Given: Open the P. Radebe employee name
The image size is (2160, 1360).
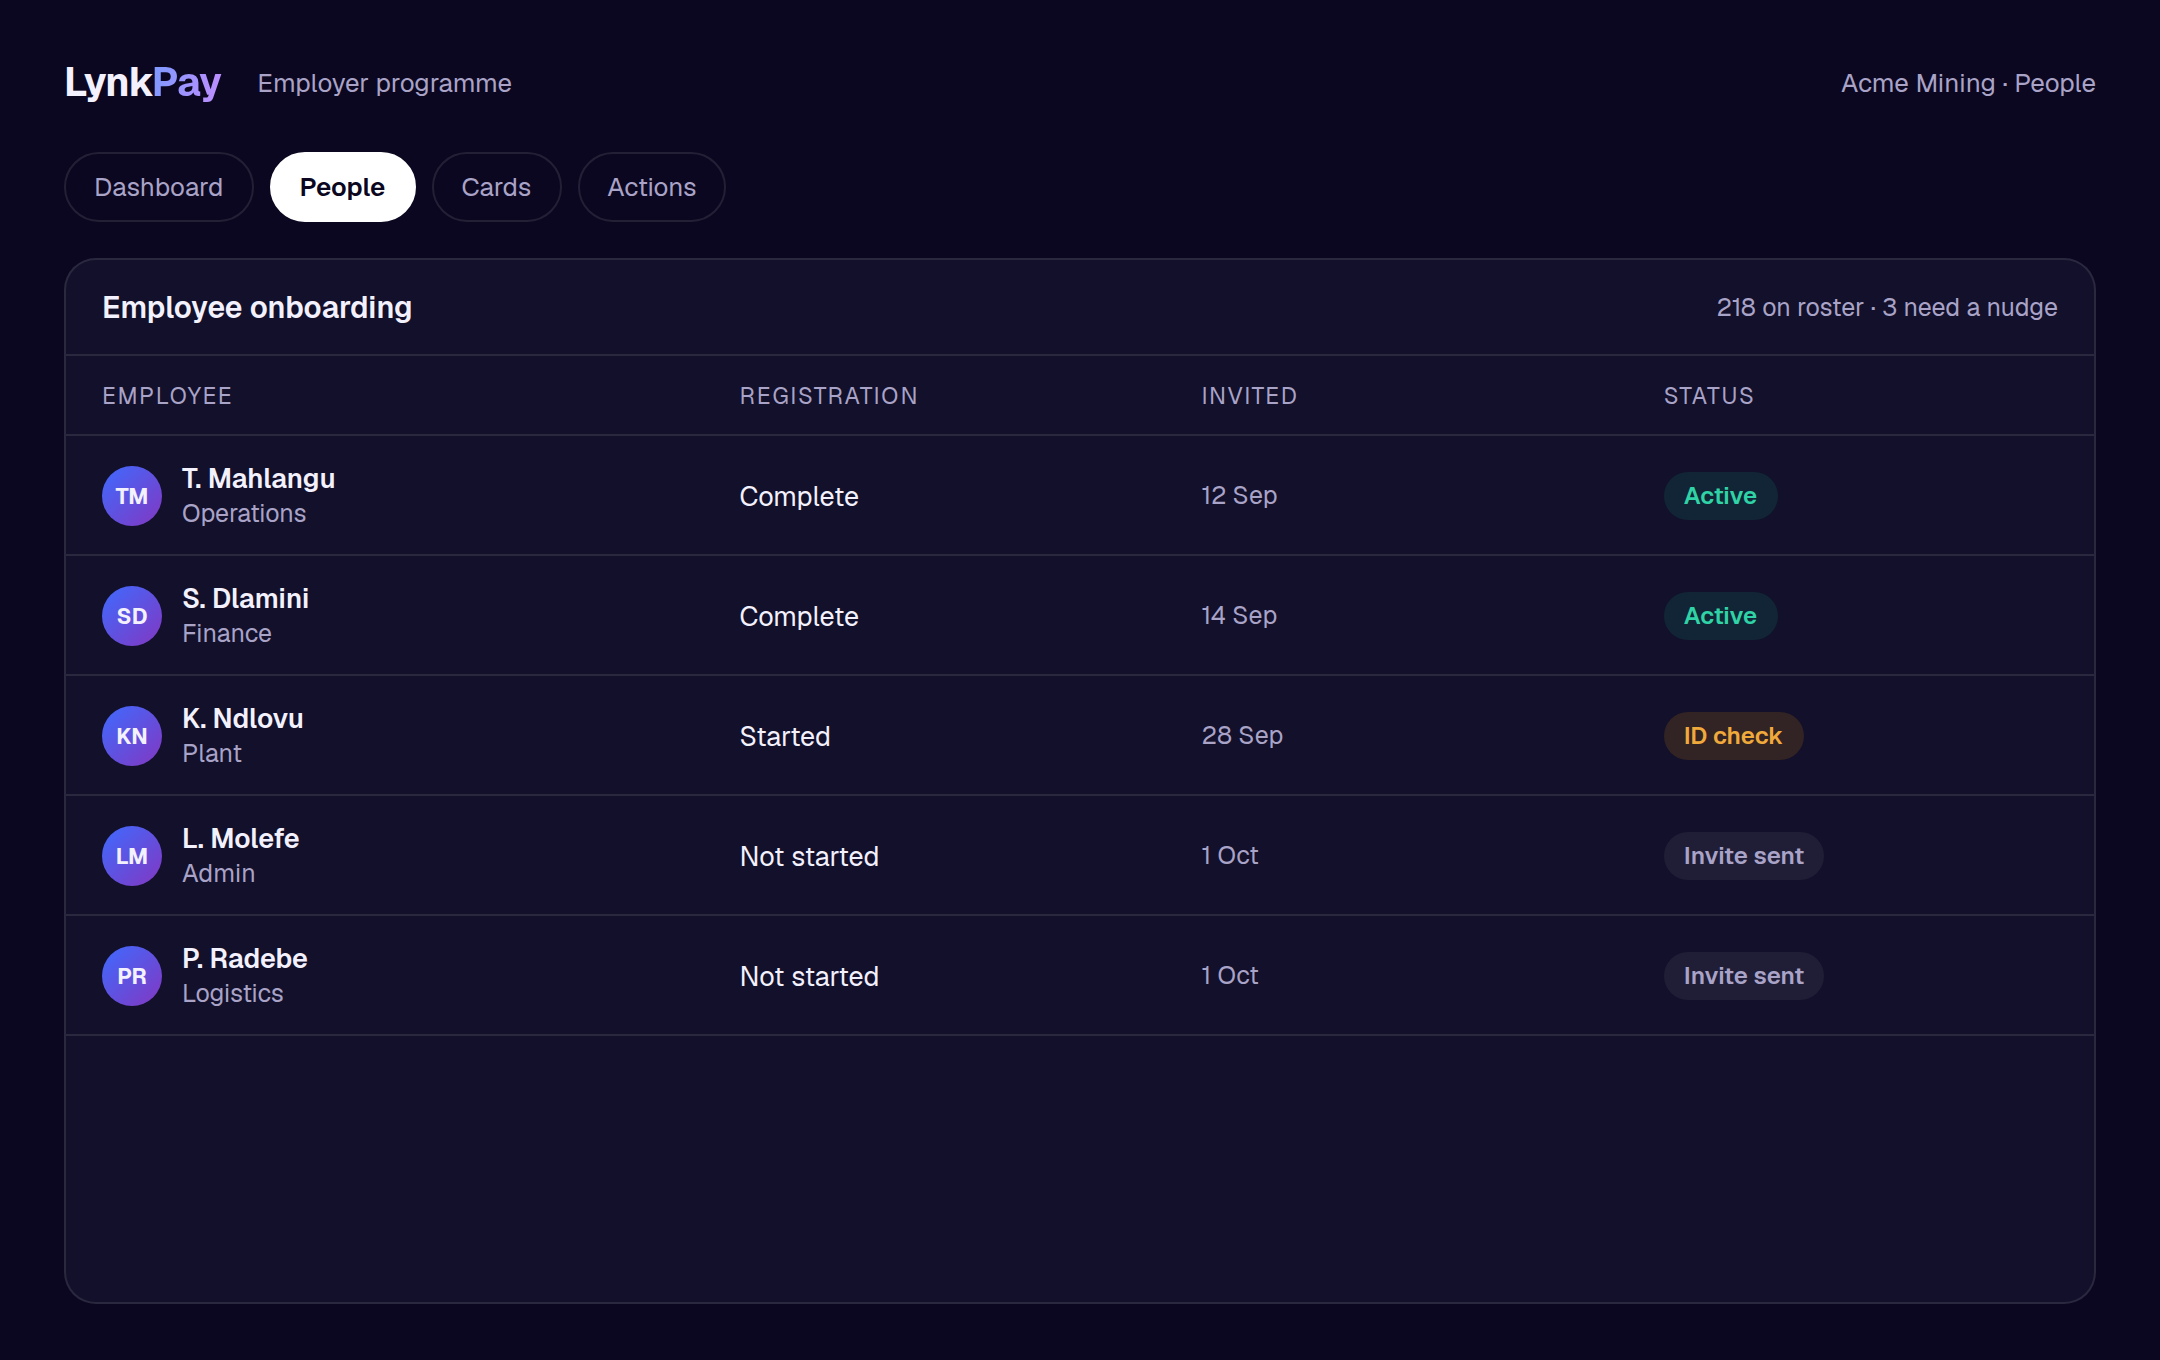Looking at the screenshot, I should coord(244,959).
